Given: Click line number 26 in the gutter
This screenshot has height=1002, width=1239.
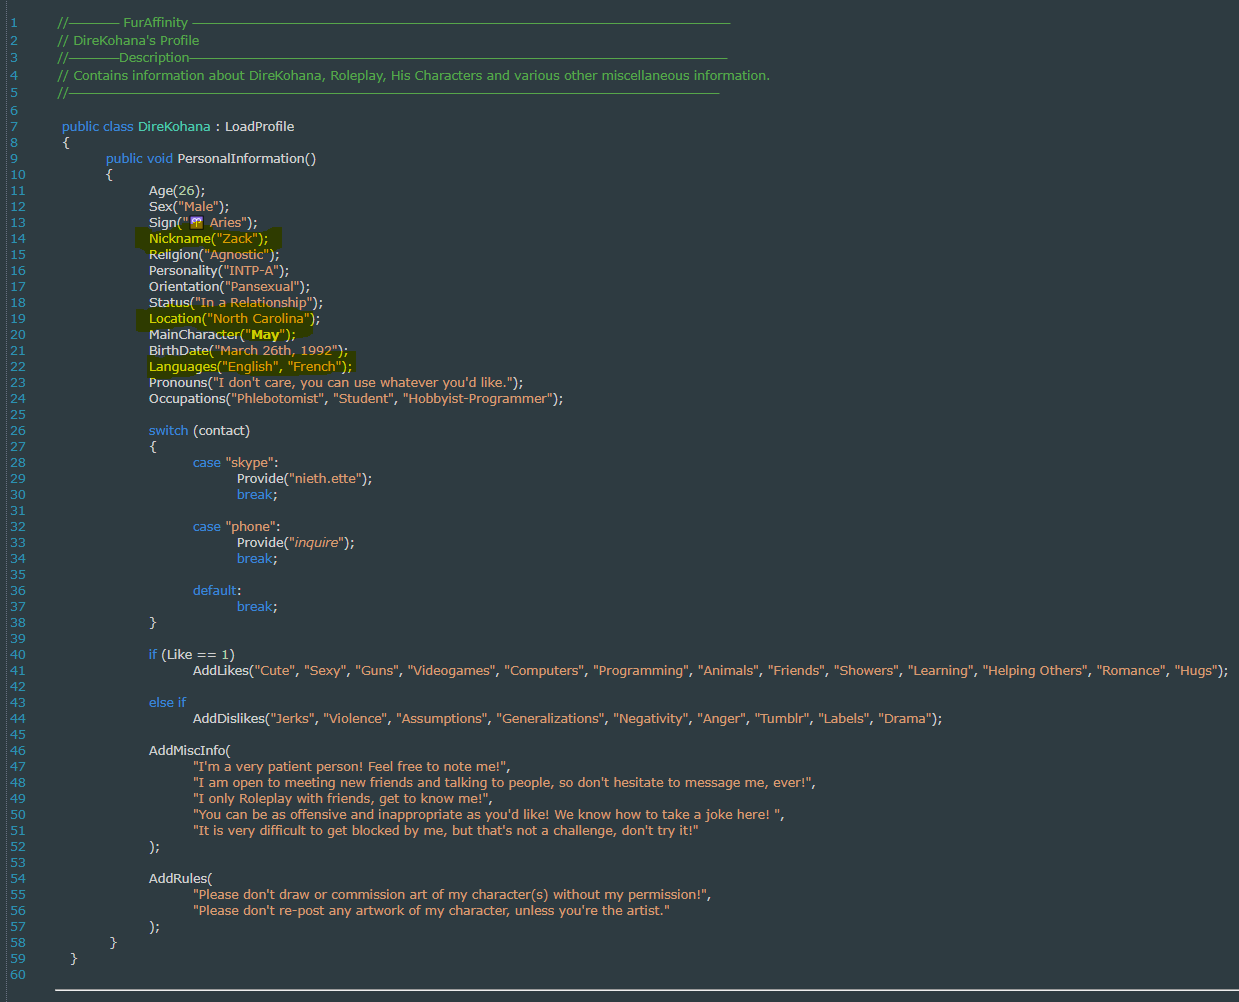Looking at the screenshot, I should 17,431.
